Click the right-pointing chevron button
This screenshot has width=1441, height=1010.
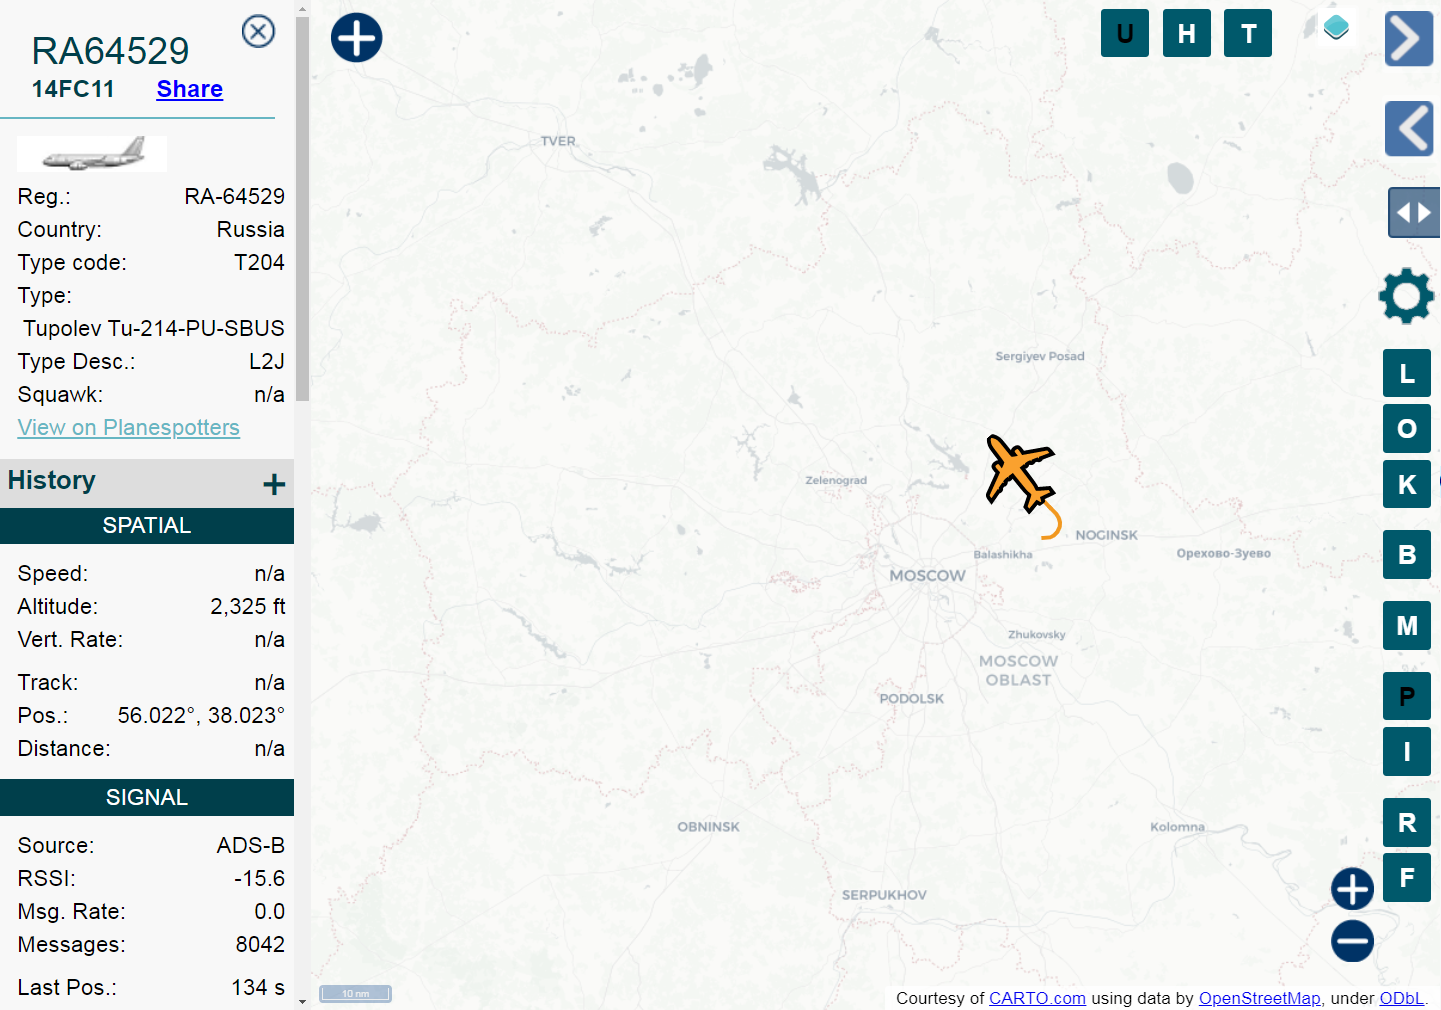pyautogui.click(x=1409, y=39)
